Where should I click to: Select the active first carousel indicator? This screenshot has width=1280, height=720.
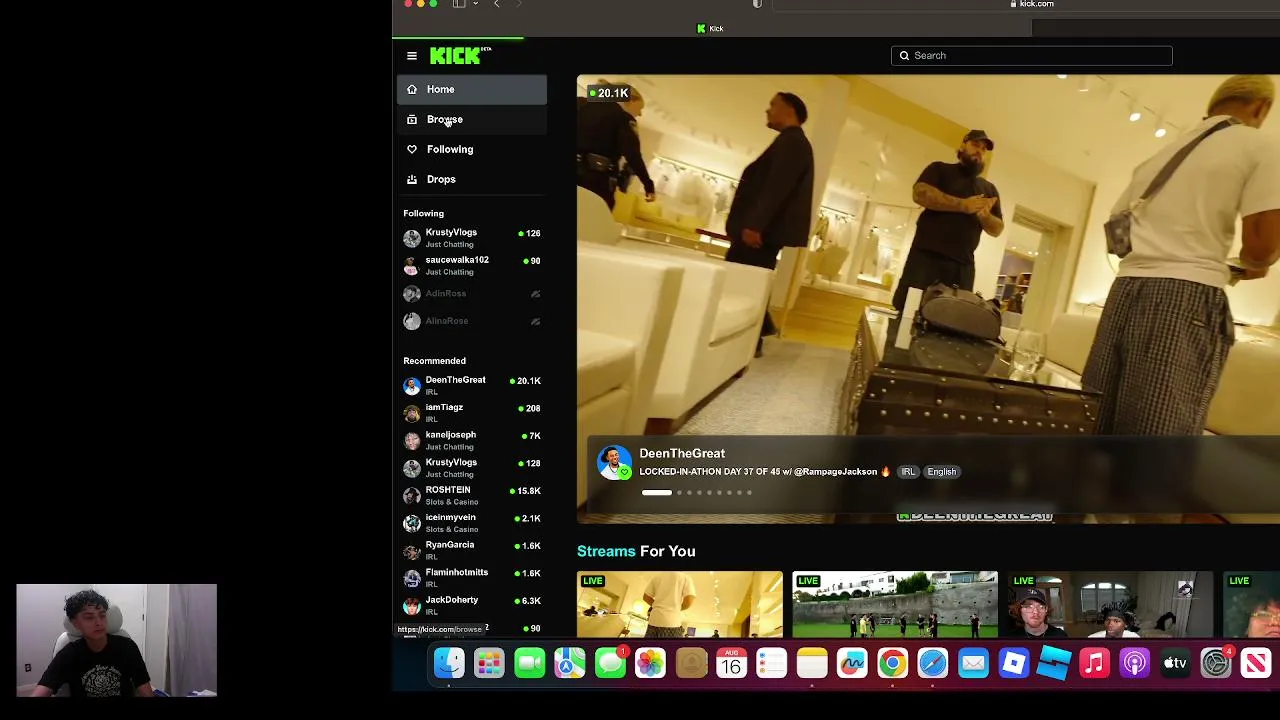click(657, 492)
